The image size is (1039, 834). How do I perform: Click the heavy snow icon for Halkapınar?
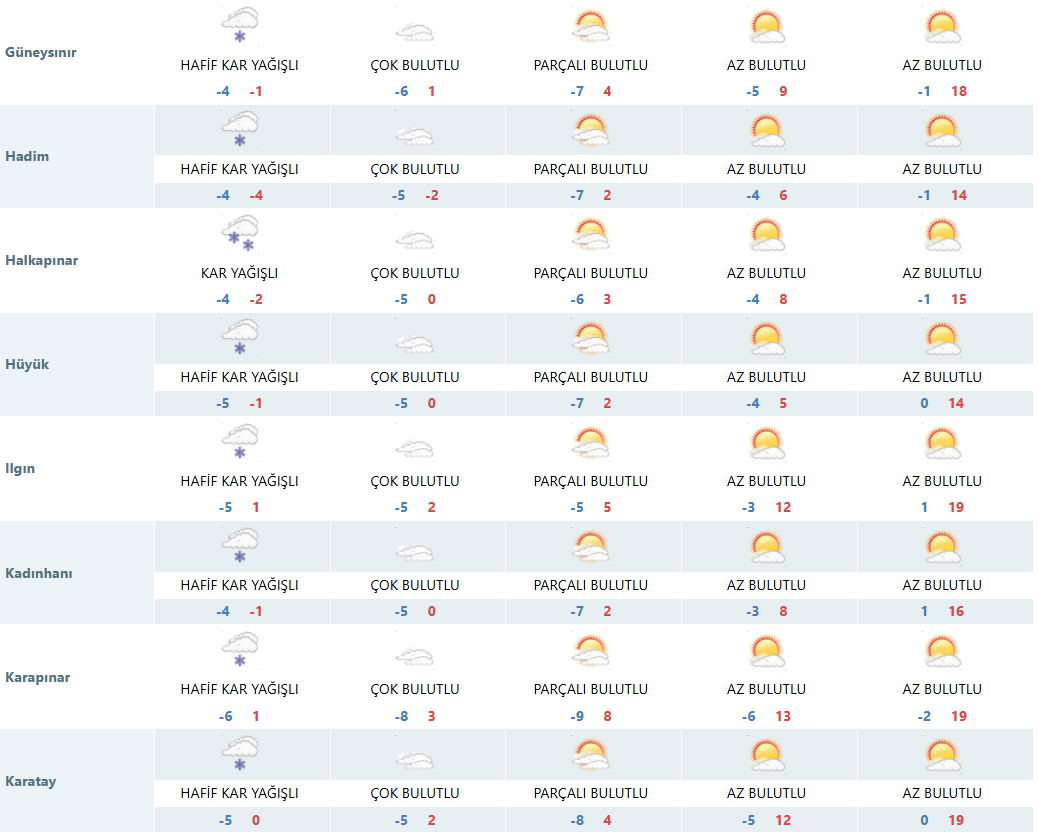pos(240,234)
